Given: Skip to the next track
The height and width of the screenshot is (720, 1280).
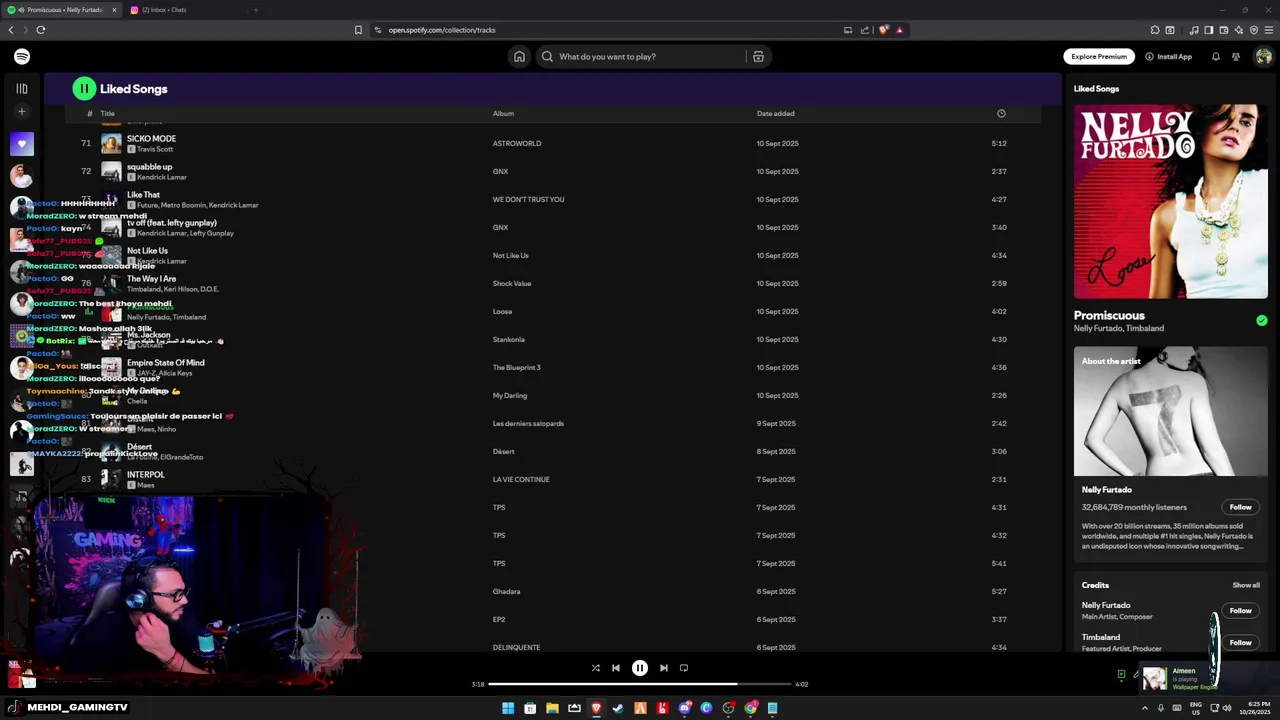Looking at the screenshot, I should [x=663, y=668].
